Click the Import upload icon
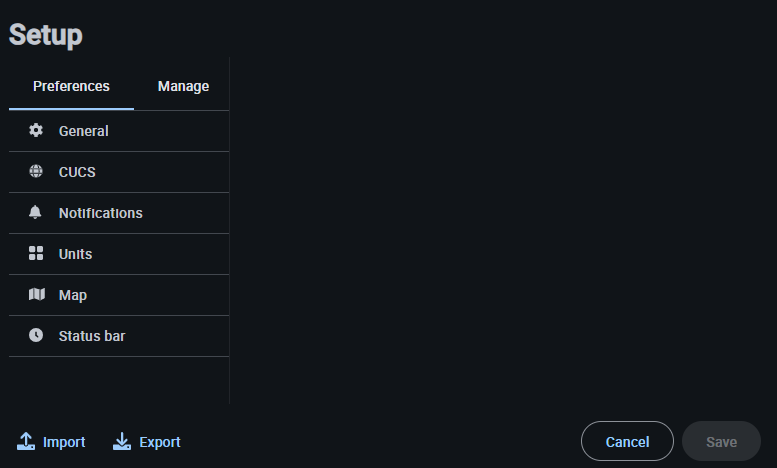The width and height of the screenshot is (777, 468). point(26,441)
